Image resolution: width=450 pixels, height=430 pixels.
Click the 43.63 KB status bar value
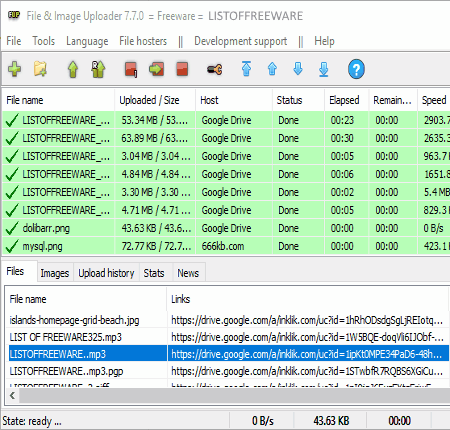(x=331, y=421)
